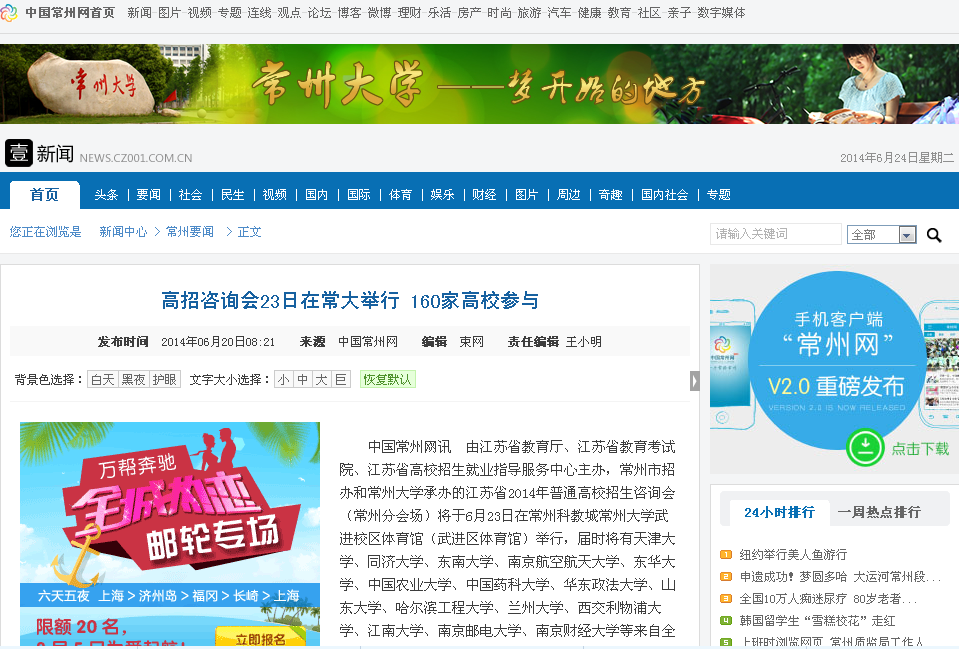Click the gray sidebar collapse arrow beside the article

tap(695, 381)
